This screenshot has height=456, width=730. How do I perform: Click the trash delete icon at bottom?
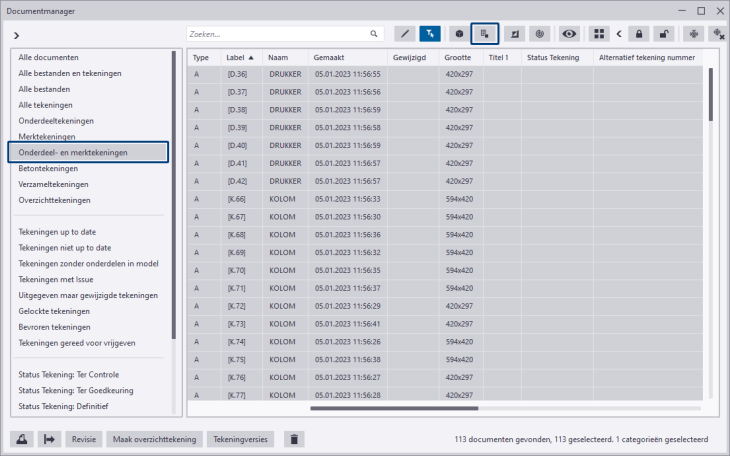click(293, 439)
